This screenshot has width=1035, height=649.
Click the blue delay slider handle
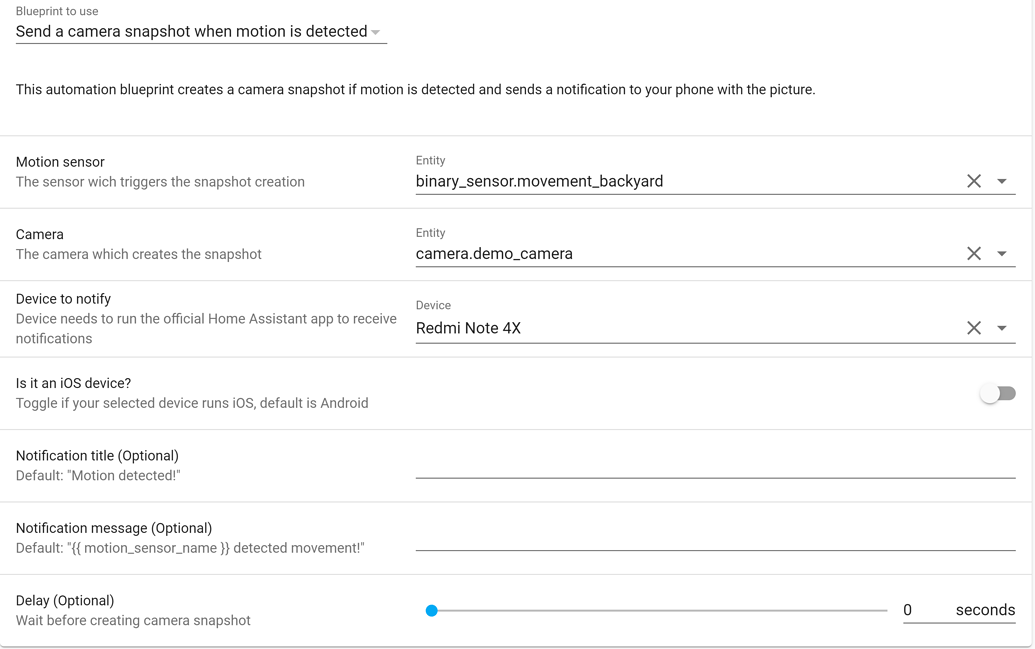click(x=432, y=609)
